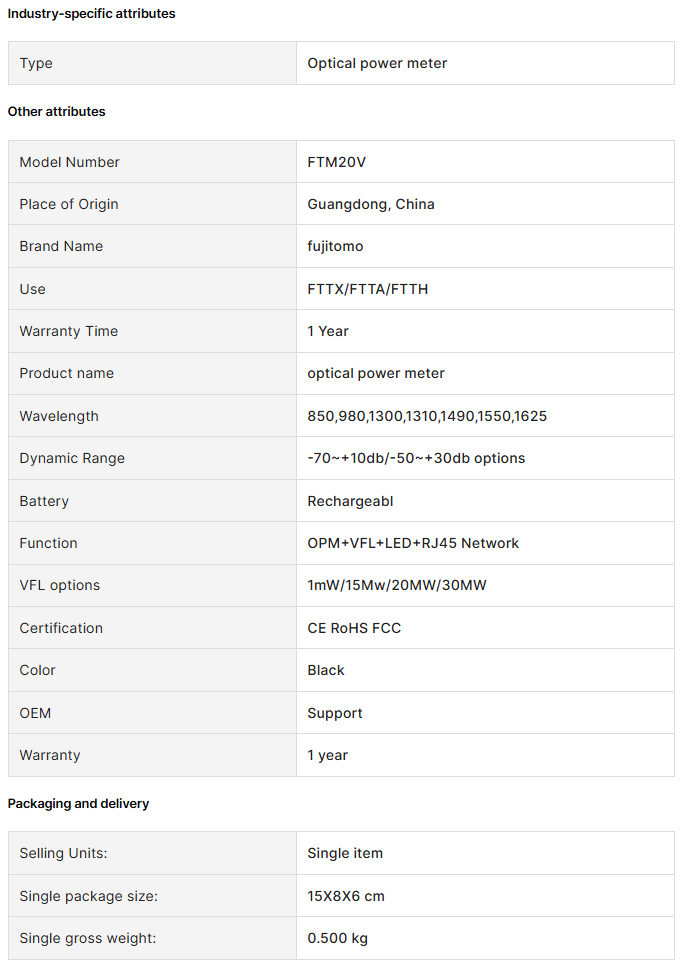Click the FTTX/FTTA/FTTH use value

click(x=368, y=289)
